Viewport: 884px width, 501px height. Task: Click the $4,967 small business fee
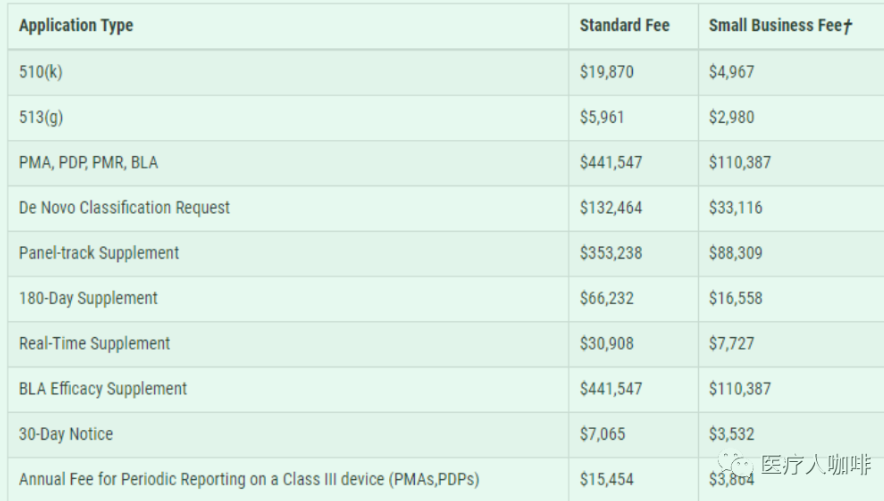731,72
